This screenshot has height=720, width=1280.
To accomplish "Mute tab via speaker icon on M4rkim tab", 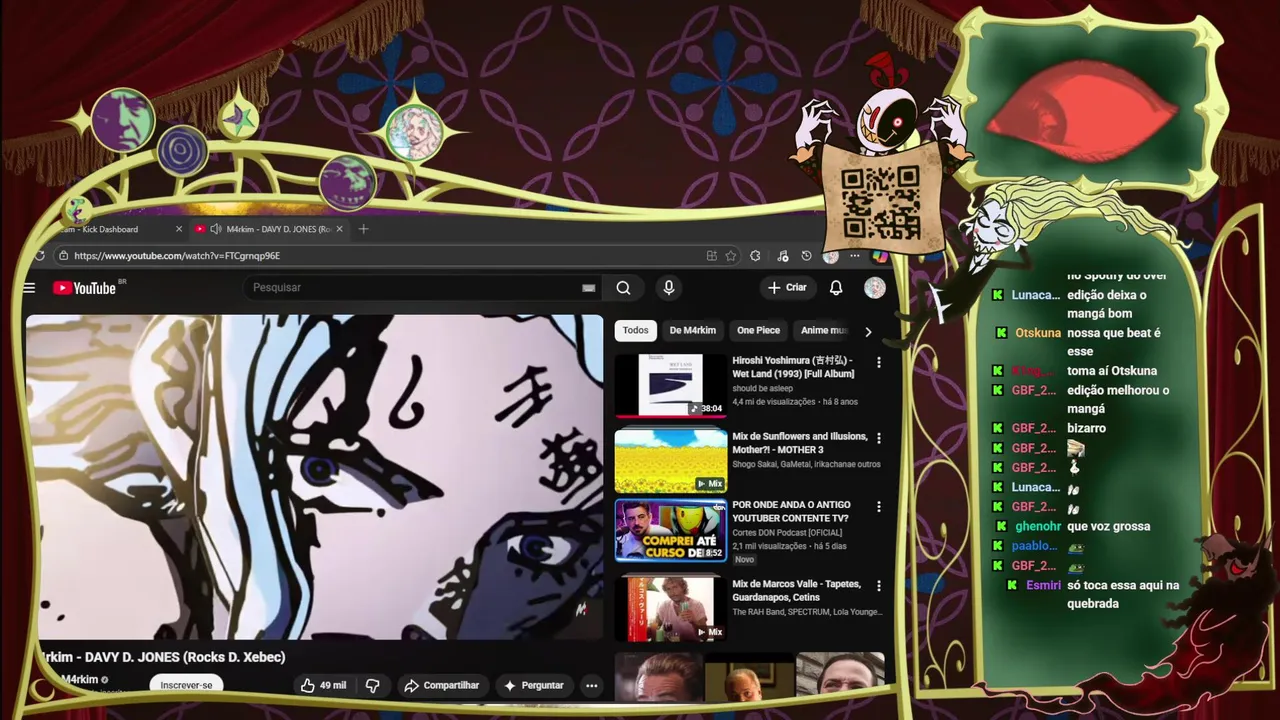I will [x=215, y=229].
